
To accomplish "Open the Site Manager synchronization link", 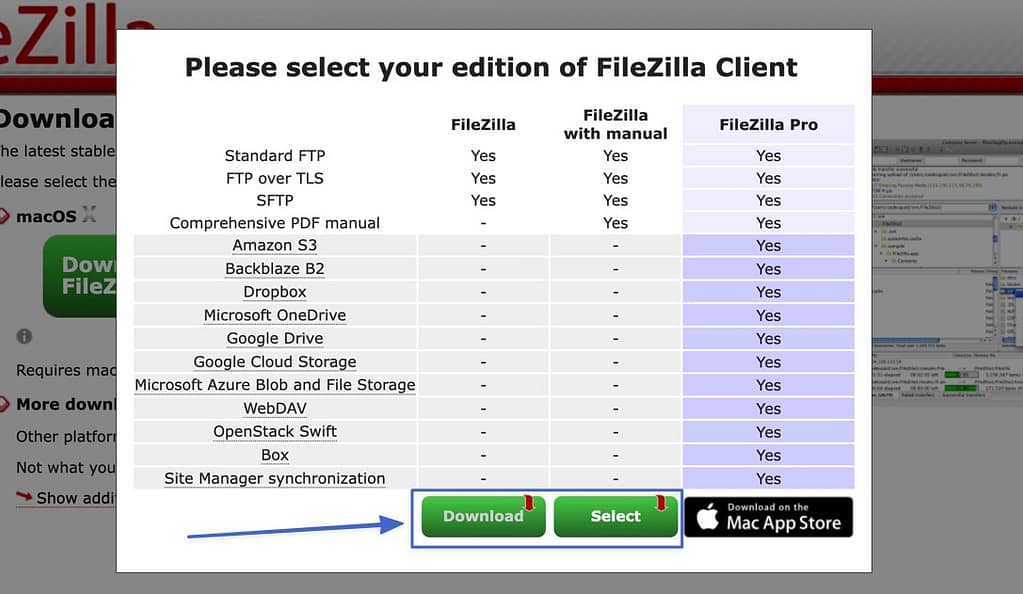I will tap(275, 478).
